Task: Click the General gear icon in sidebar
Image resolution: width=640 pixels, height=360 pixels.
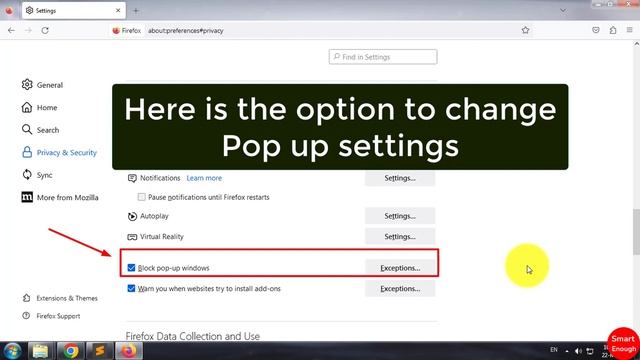Action: [x=27, y=84]
